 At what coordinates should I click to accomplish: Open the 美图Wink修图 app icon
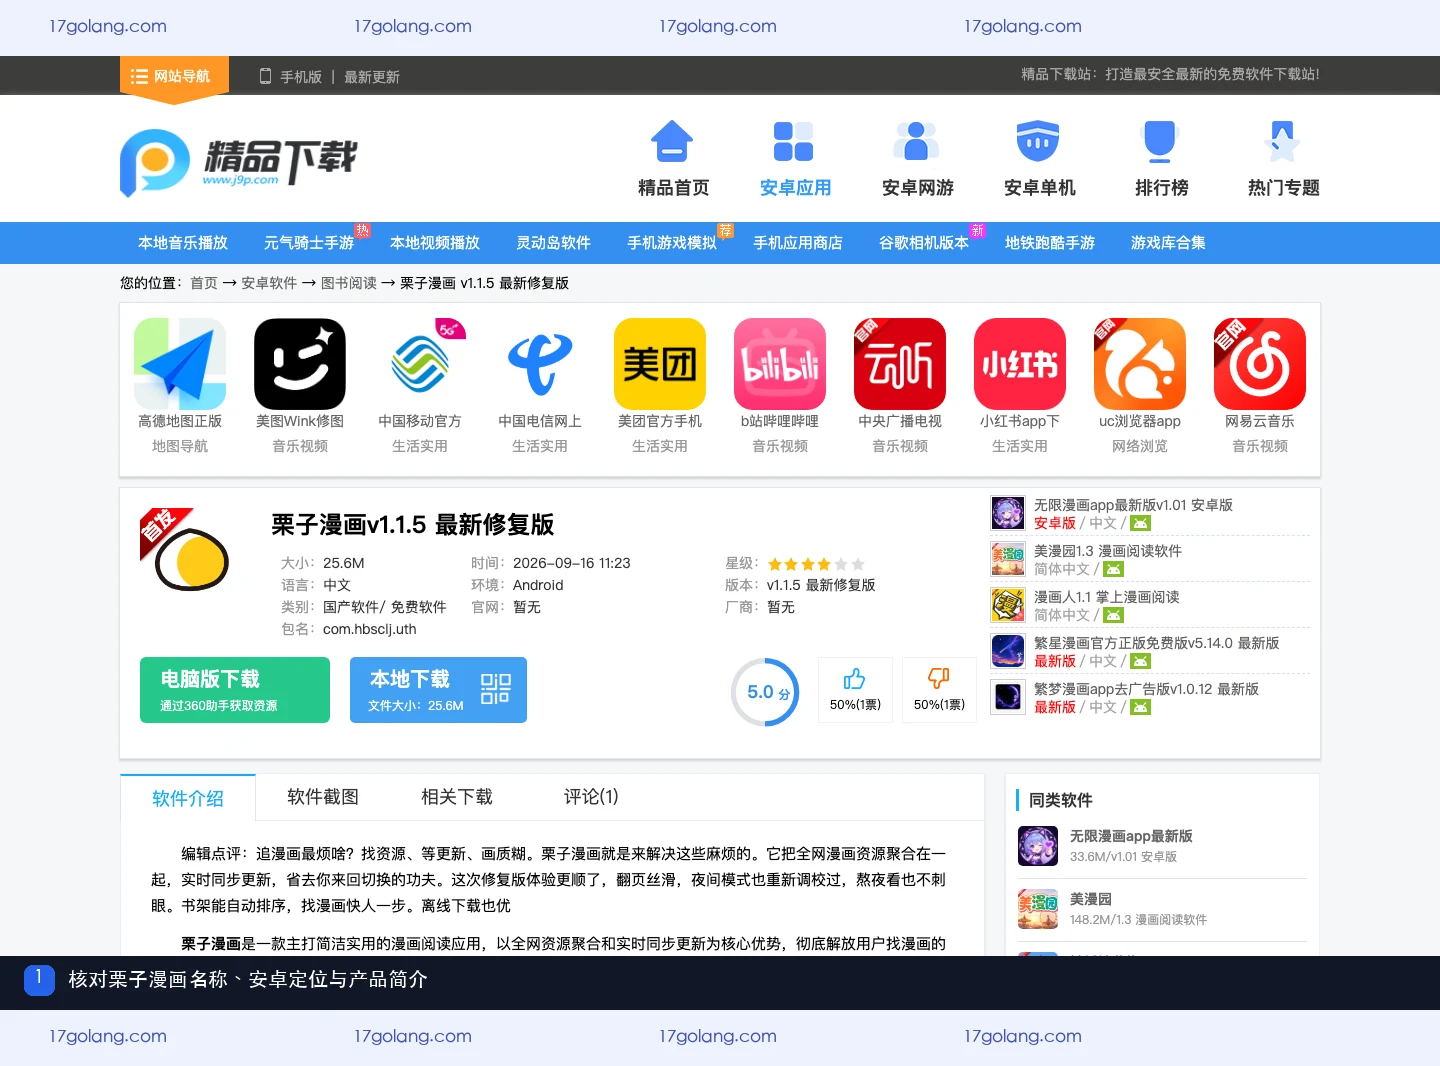pos(300,364)
